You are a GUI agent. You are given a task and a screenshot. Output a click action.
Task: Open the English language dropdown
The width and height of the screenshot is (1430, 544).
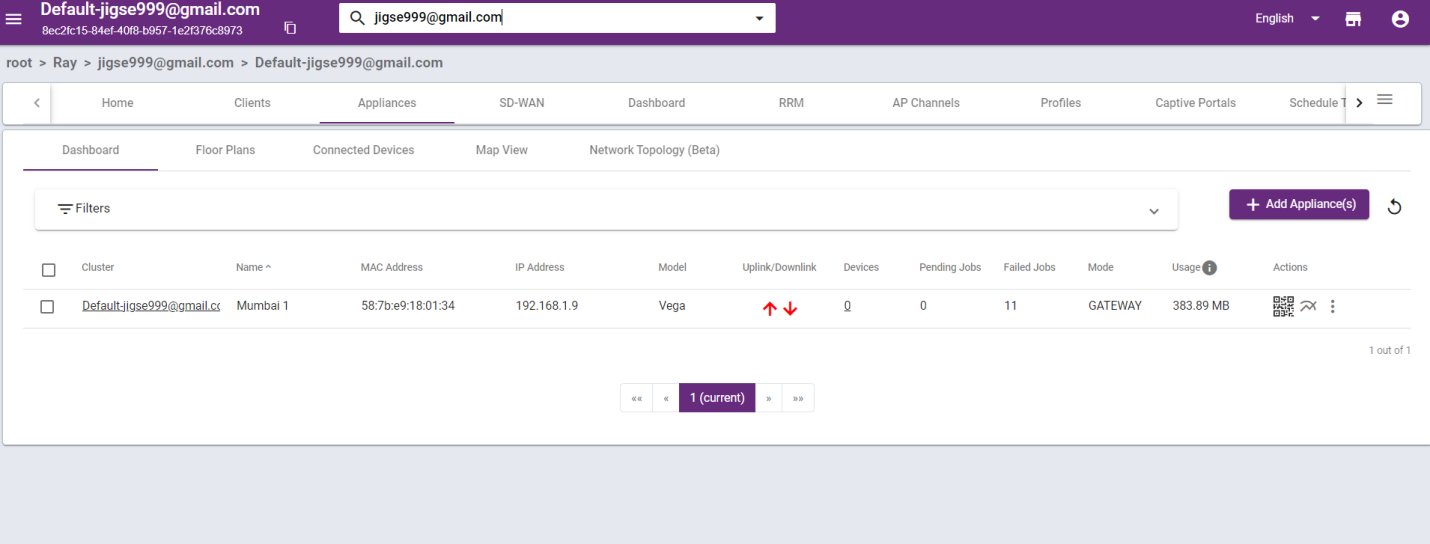(x=1288, y=18)
